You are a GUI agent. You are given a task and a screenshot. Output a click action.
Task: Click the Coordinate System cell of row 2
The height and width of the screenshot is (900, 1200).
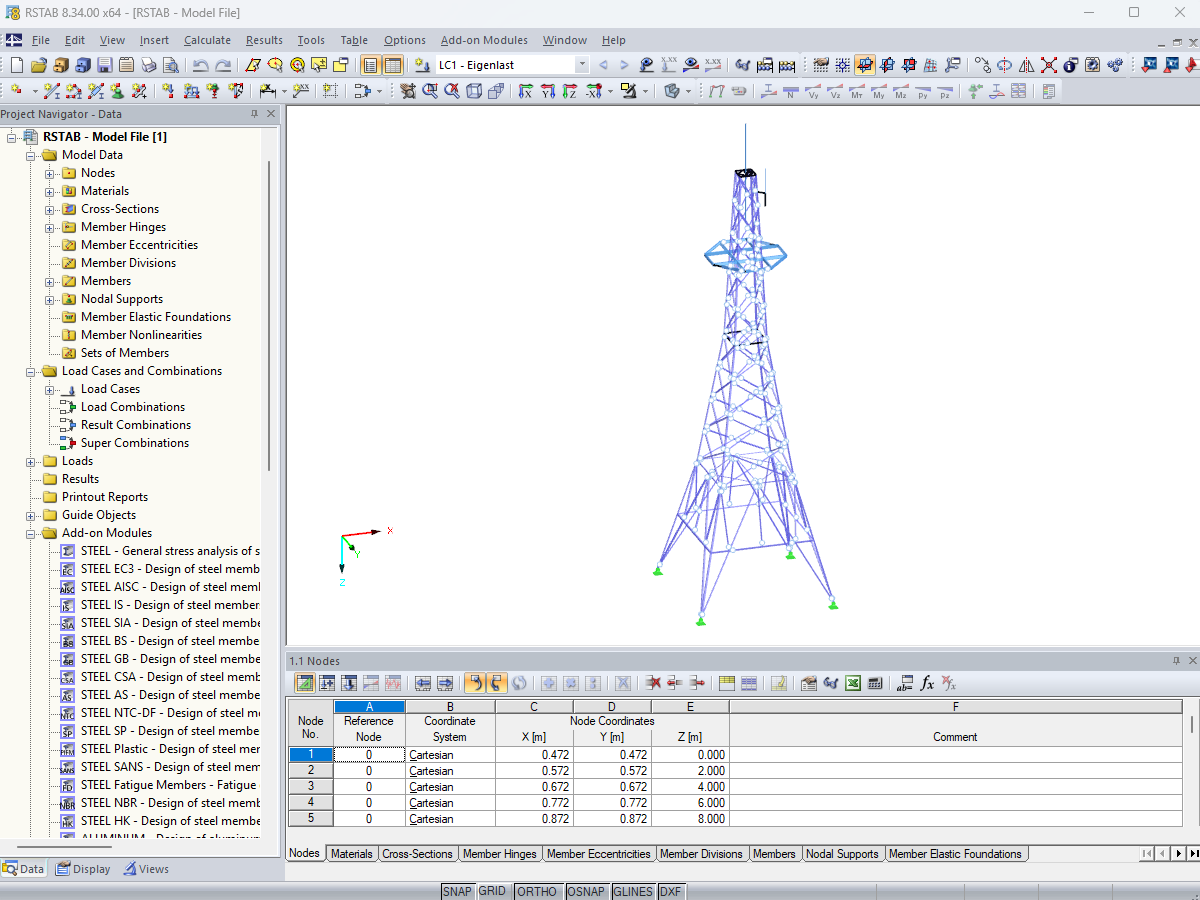[450, 771]
